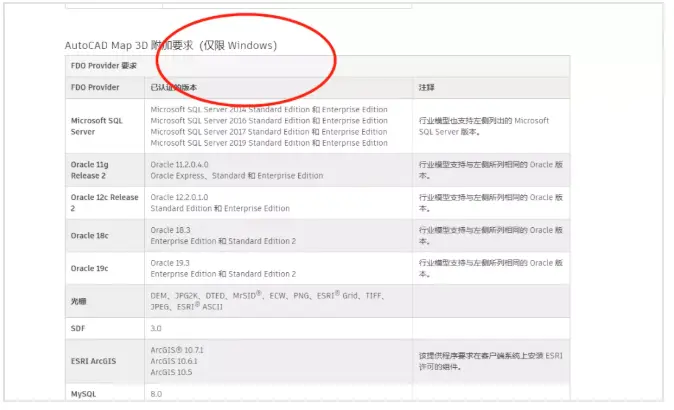Click the 'ESRI ArcGIS' row label
The image size is (674, 410).
tap(93, 361)
